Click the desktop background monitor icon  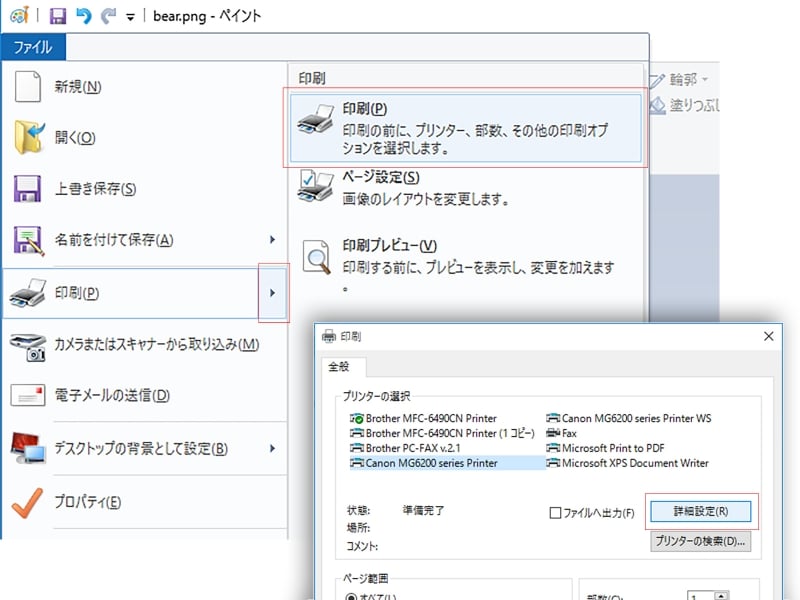pyautogui.click(x=28, y=448)
